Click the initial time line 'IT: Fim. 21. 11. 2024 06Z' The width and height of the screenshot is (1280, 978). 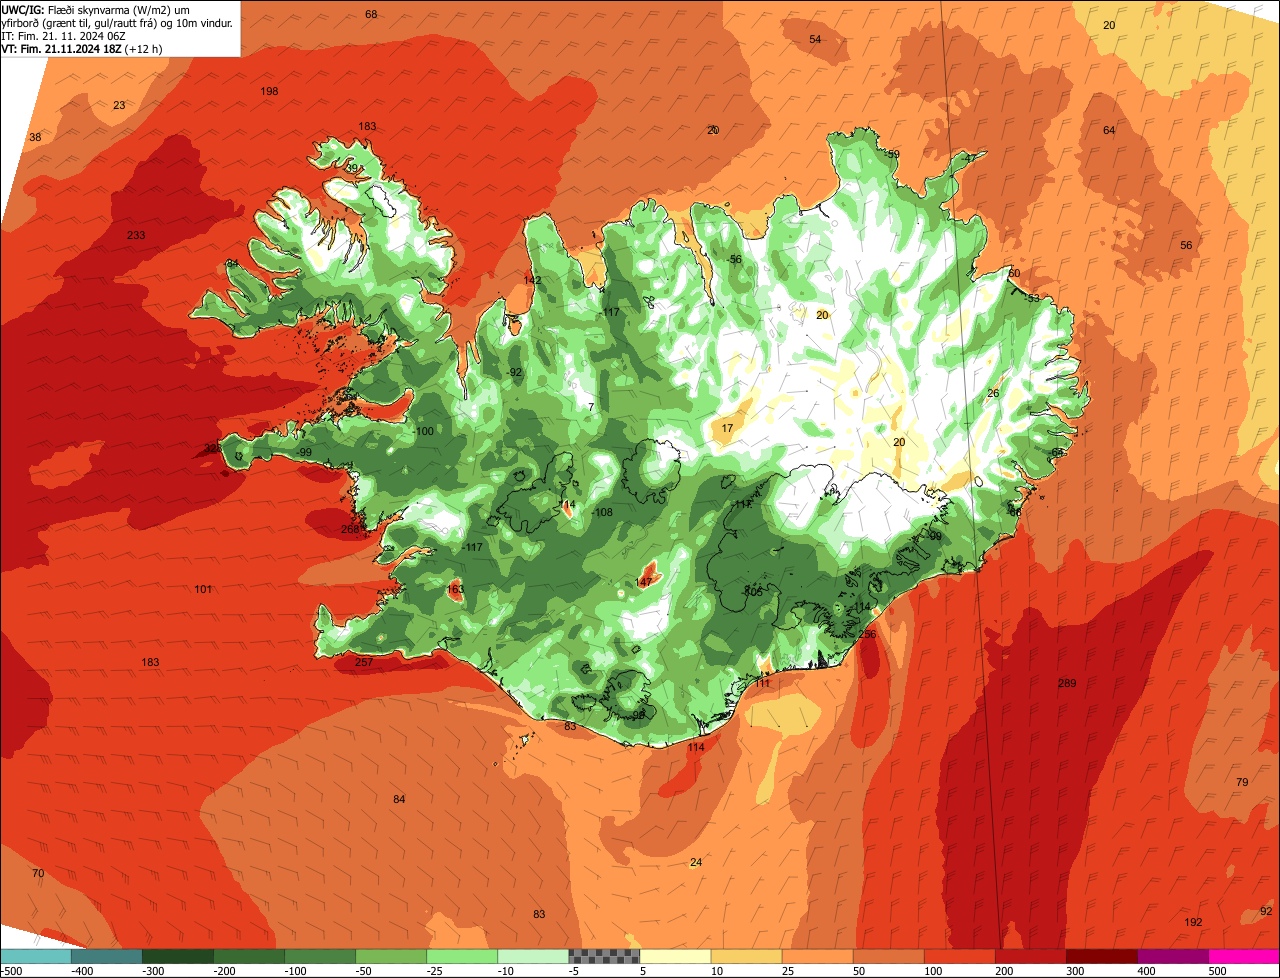point(64,36)
